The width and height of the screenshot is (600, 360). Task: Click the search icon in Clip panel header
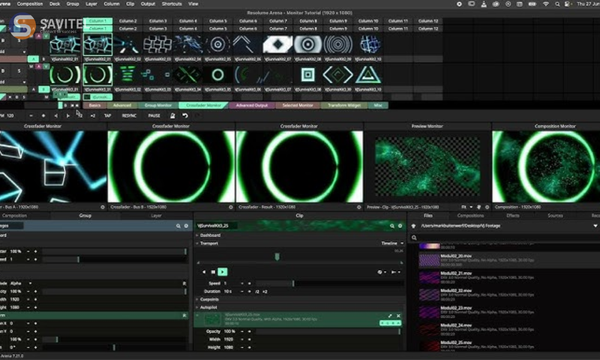coord(392,226)
